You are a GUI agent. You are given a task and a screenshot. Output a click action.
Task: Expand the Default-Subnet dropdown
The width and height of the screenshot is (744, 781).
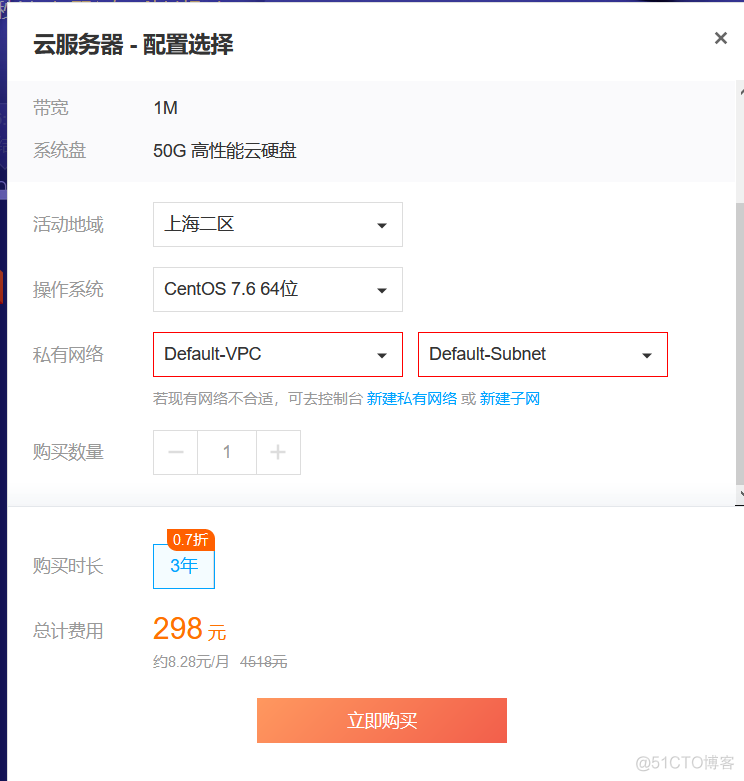[x=542, y=355]
